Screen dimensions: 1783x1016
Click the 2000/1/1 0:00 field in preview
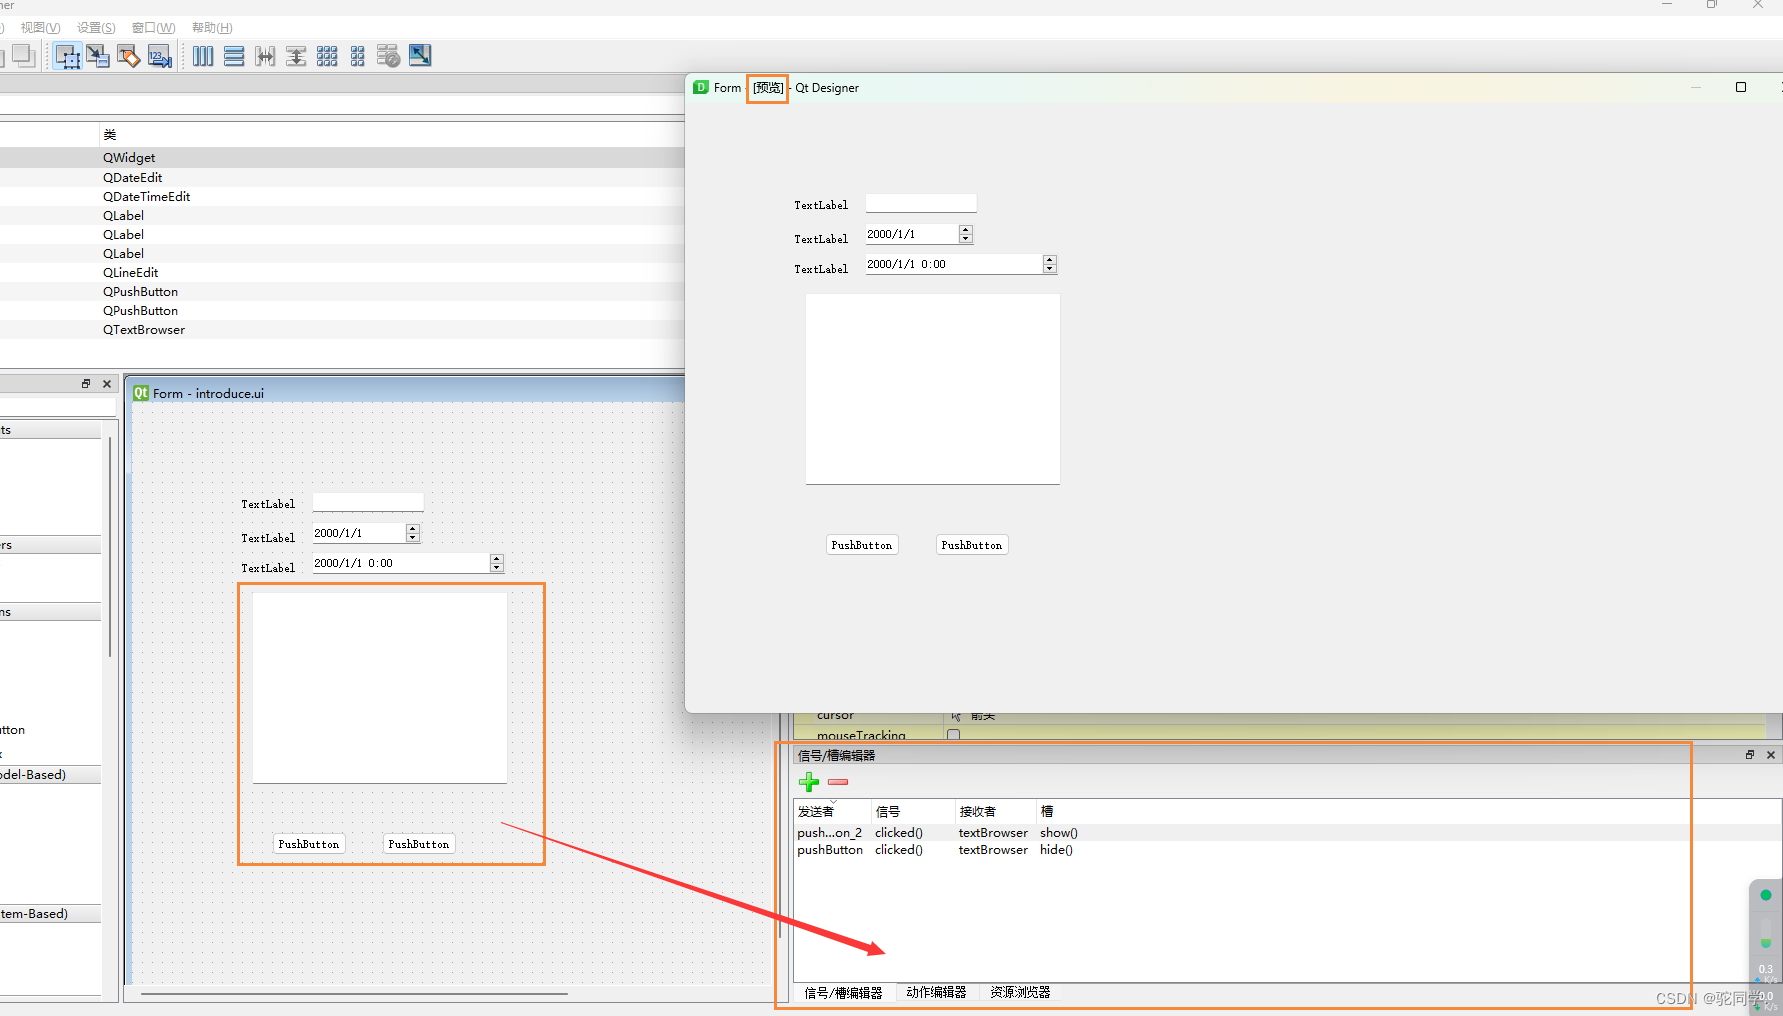coord(954,264)
